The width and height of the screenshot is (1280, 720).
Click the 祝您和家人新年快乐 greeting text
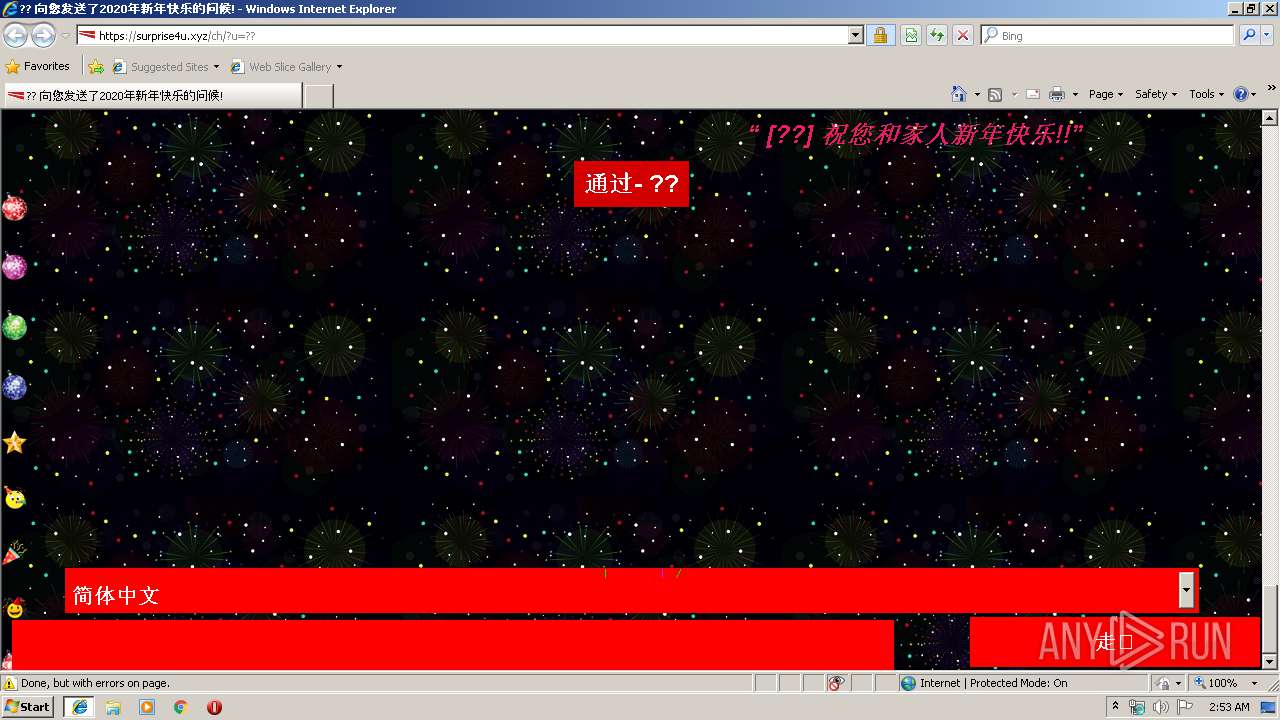click(x=916, y=134)
